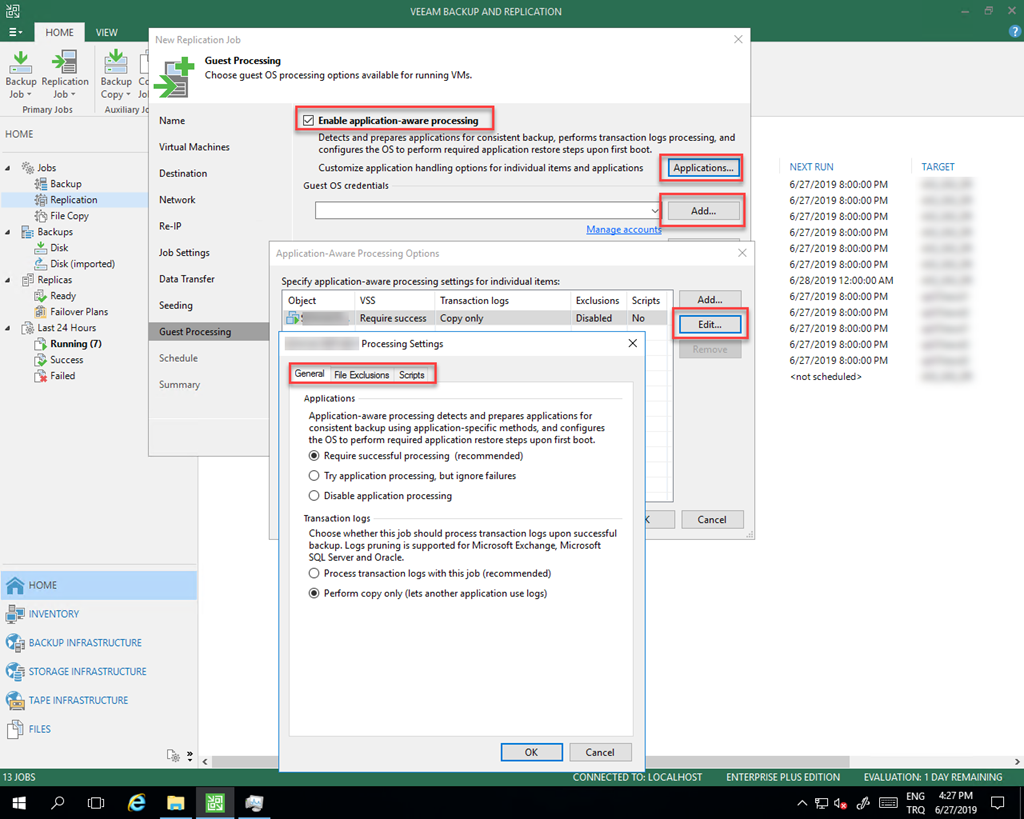Click the Veeam app icon on taskbar
Viewport: 1024px width, 819px height.
click(x=215, y=803)
